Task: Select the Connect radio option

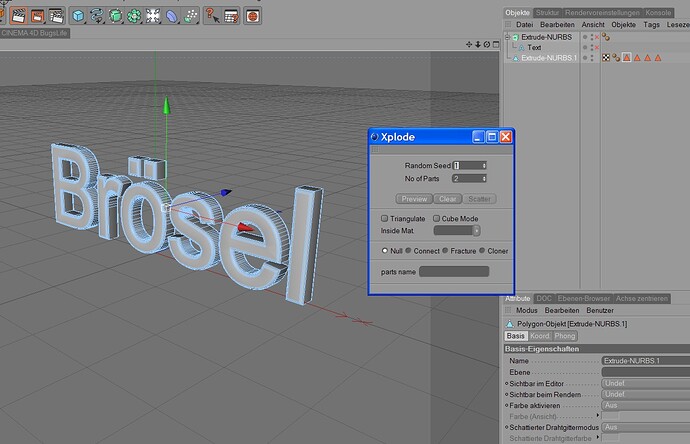Action: (408, 250)
